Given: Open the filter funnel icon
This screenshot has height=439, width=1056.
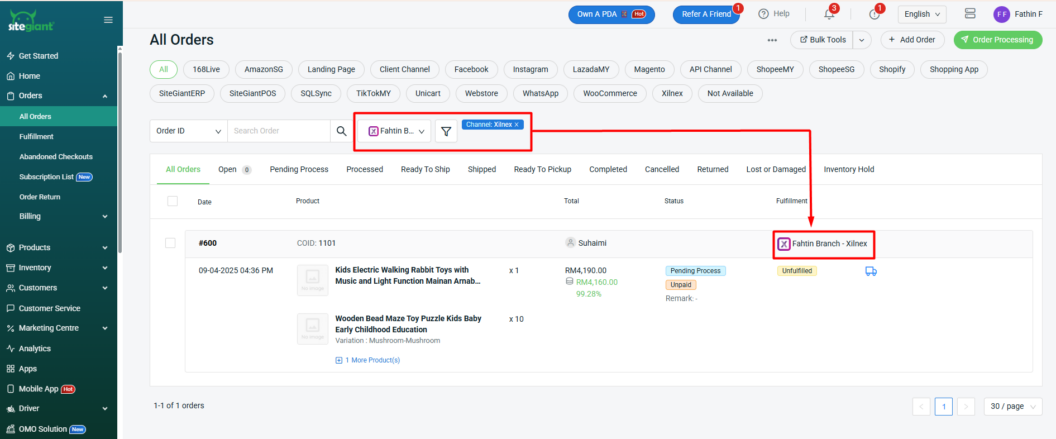Looking at the screenshot, I should [x=446, y=131].
